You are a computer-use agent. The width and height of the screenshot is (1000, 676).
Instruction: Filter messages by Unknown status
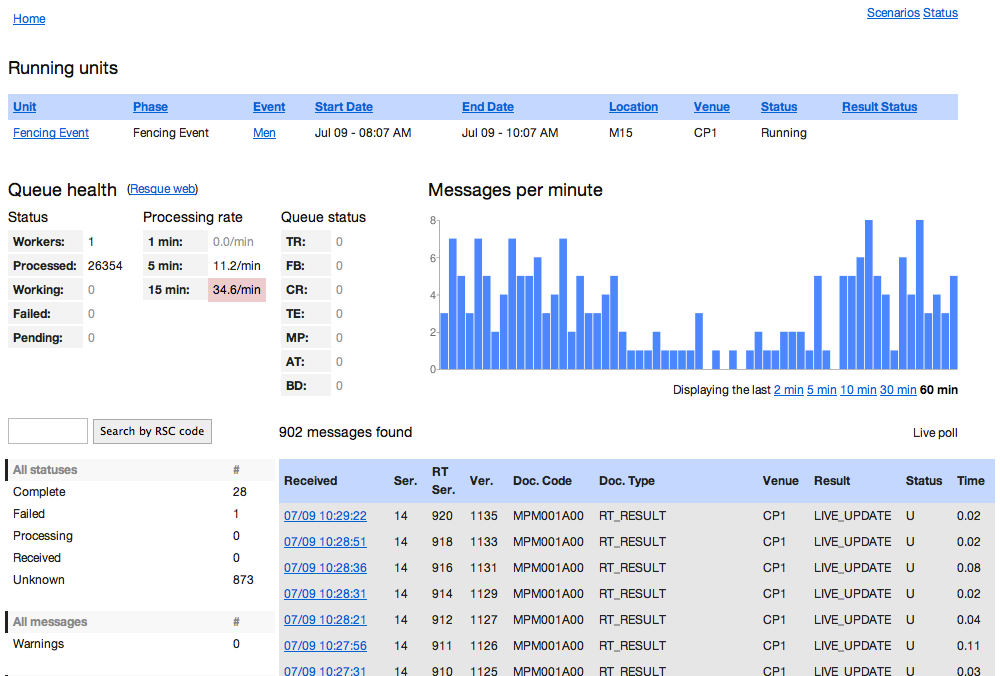pyautogui.click(x=39, y=580)
